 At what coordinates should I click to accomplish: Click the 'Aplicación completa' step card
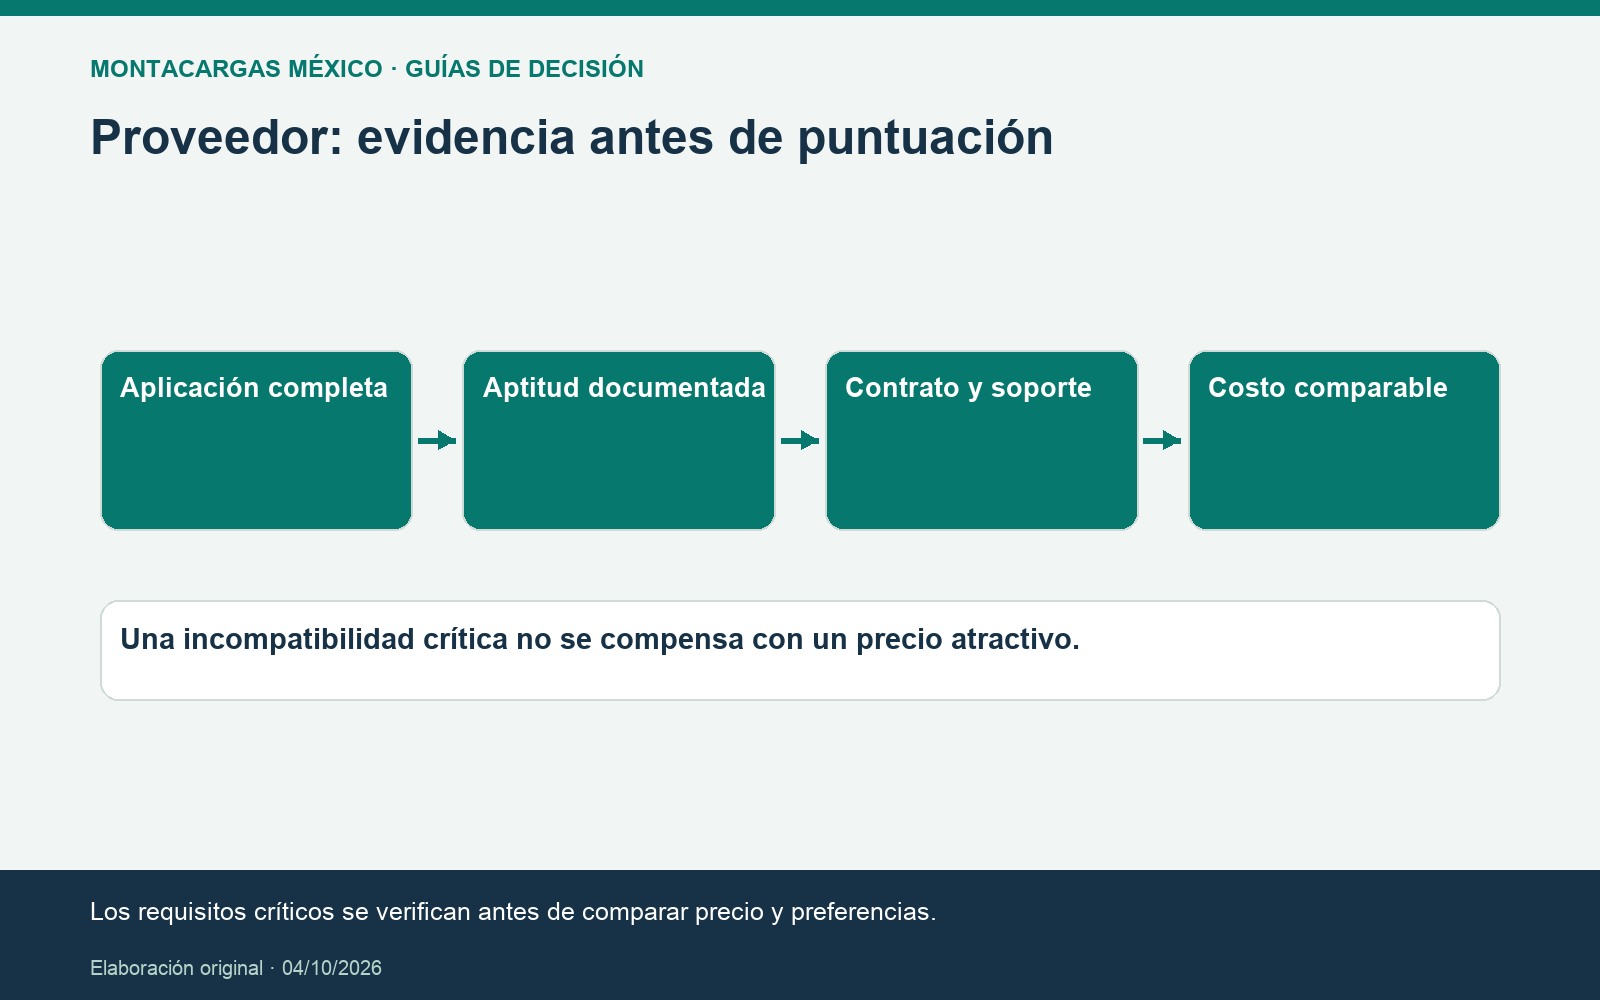pos(256,440)
